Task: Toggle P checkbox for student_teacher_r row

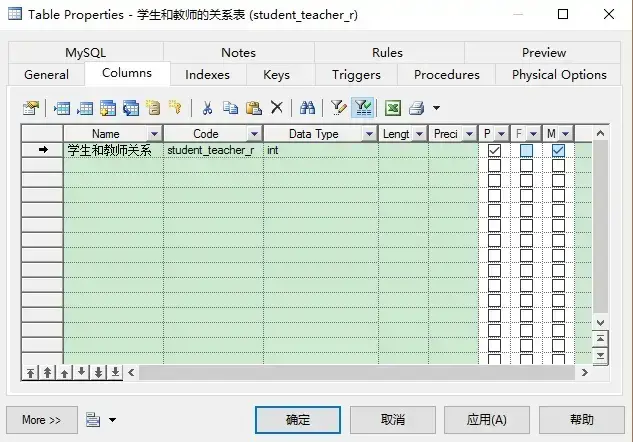Action: coord(494,151)
